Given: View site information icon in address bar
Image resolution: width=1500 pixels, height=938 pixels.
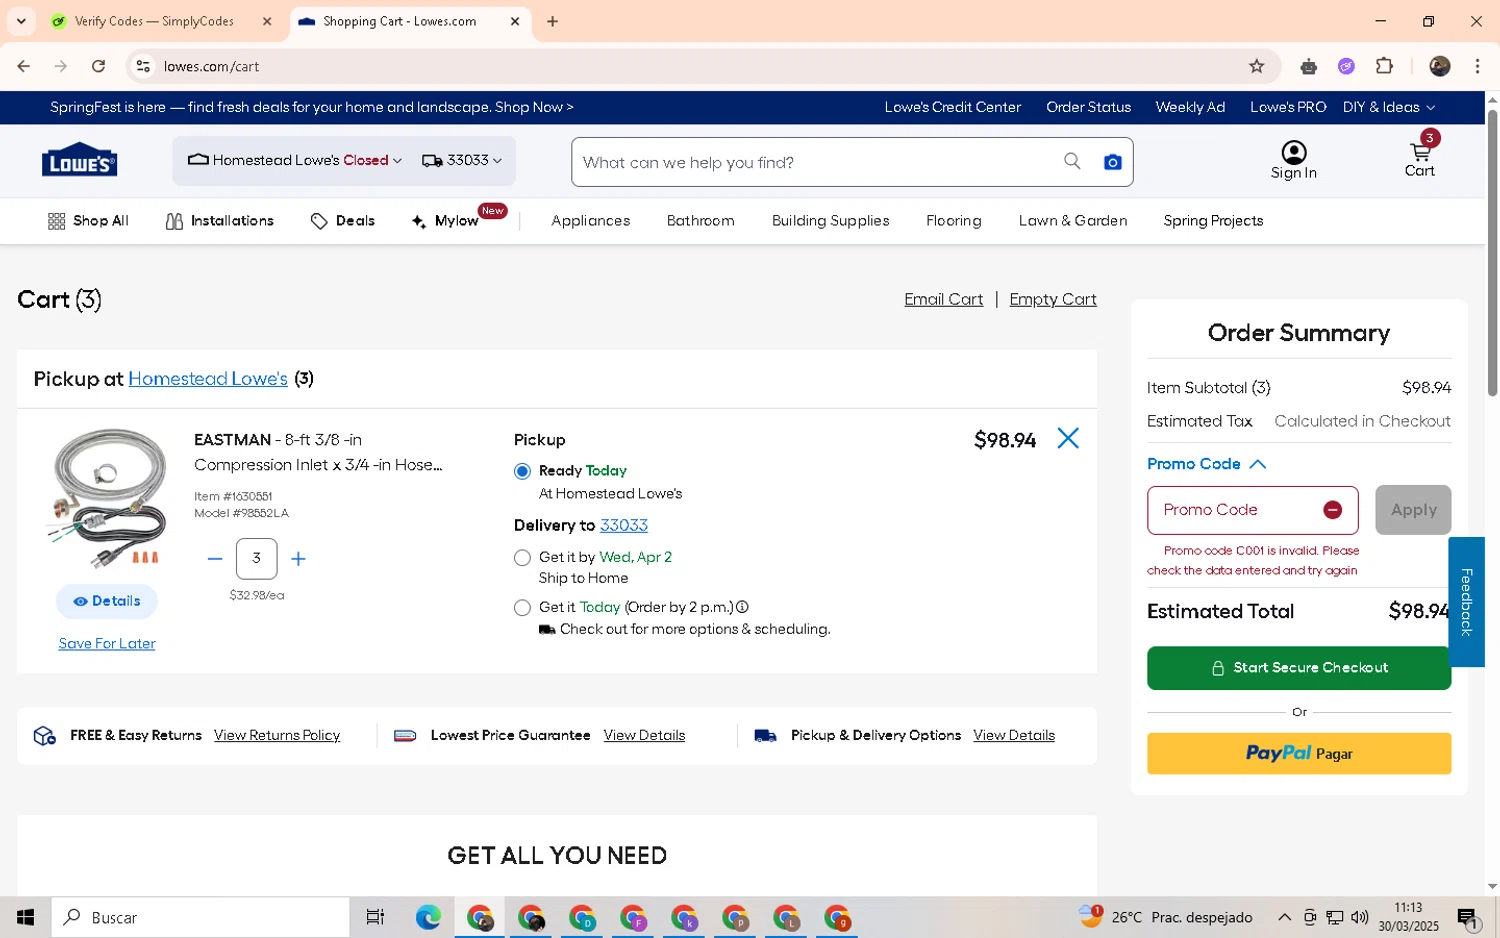Looking at the screenshot, I should (x=143, y=66).
